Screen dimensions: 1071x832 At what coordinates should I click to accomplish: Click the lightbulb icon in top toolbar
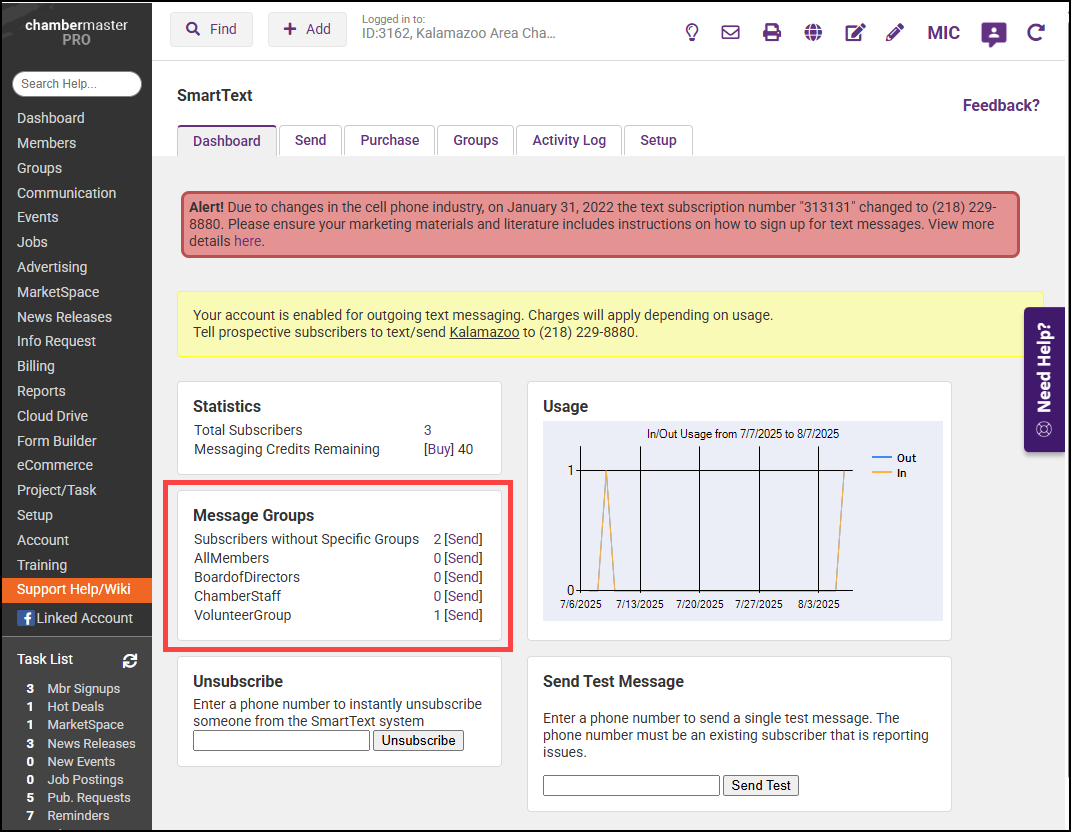(691, 33)
